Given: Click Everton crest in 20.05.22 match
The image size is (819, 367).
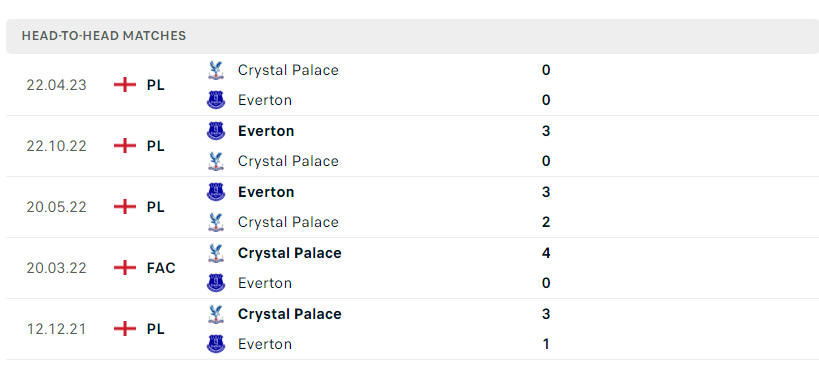Looking at the screenshot, I should pos(216,192).
